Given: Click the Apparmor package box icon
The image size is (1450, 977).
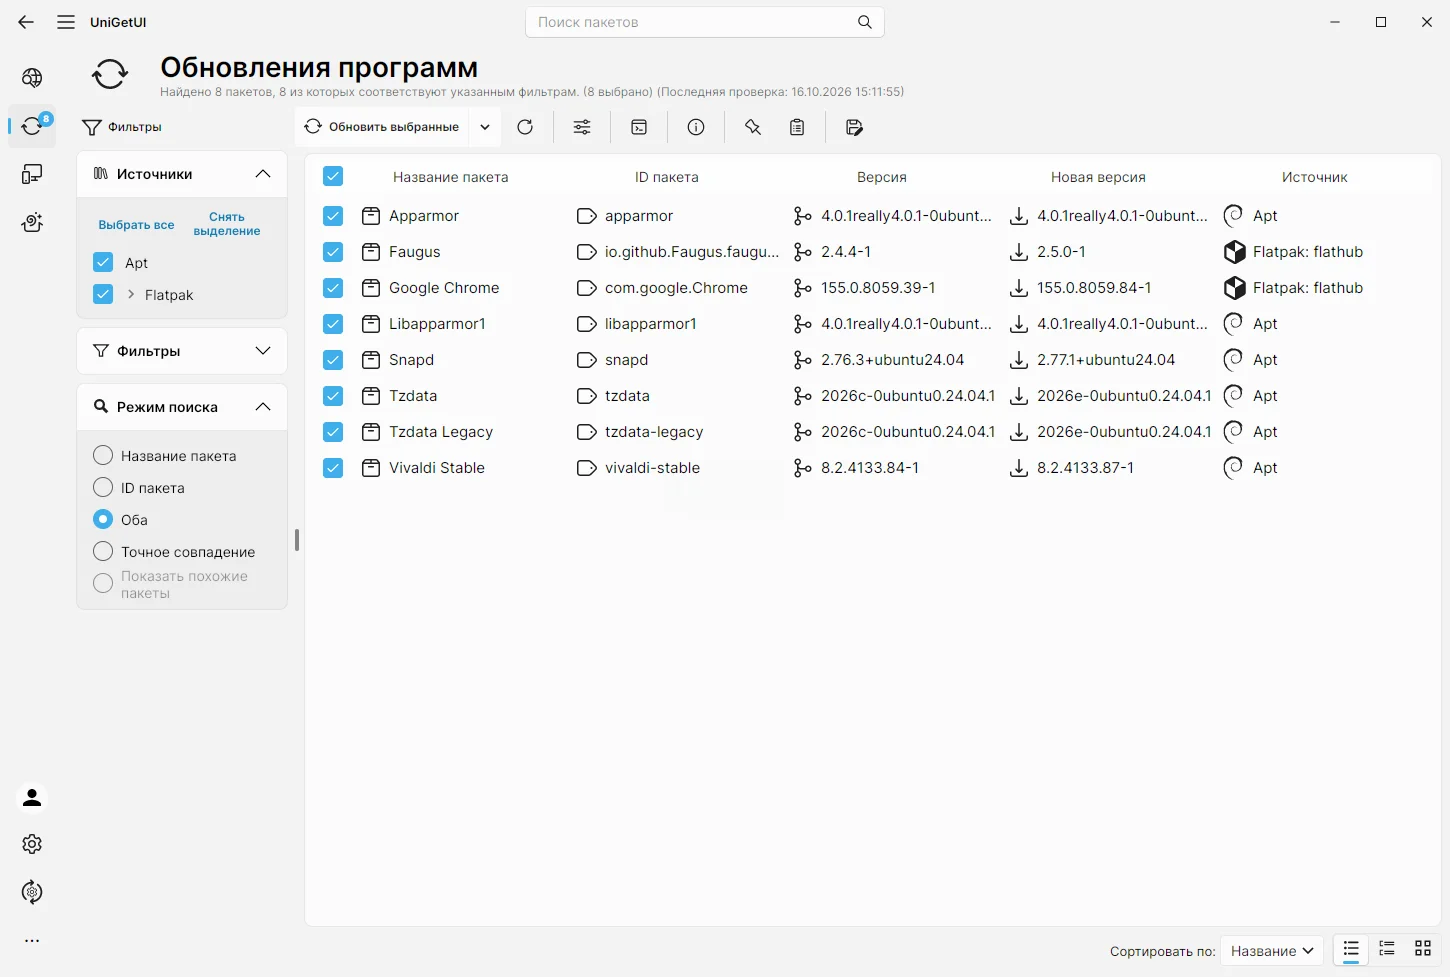Looking at the screenshot, I should (x=371, y=216).
